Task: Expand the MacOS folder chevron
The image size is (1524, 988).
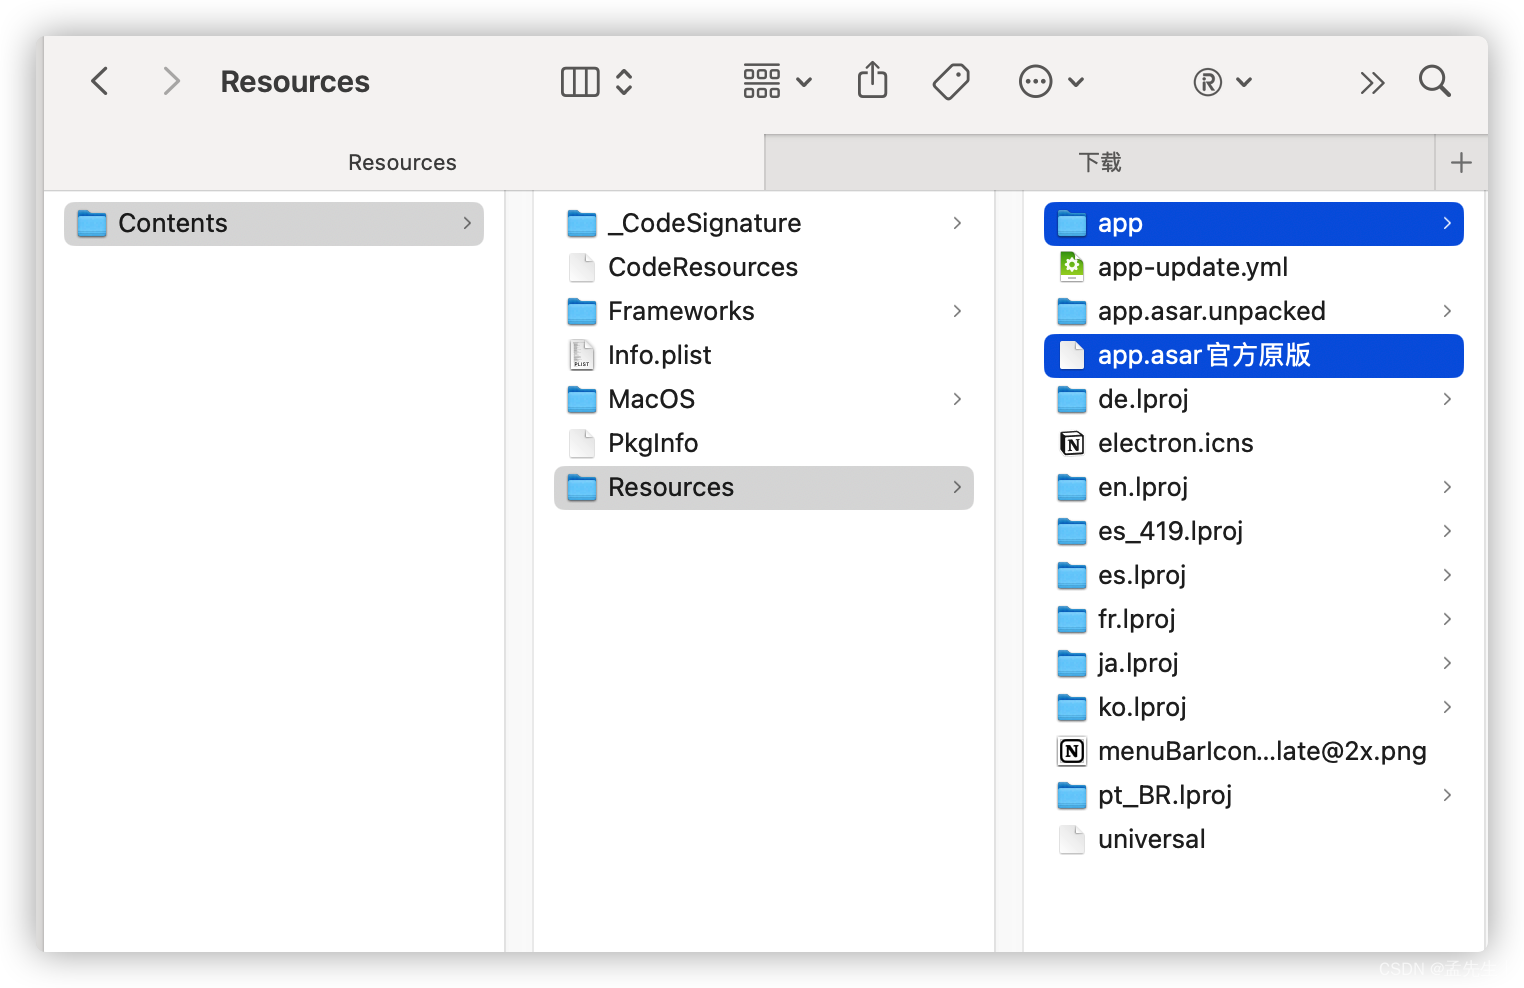Action: (x=957, y=399)
